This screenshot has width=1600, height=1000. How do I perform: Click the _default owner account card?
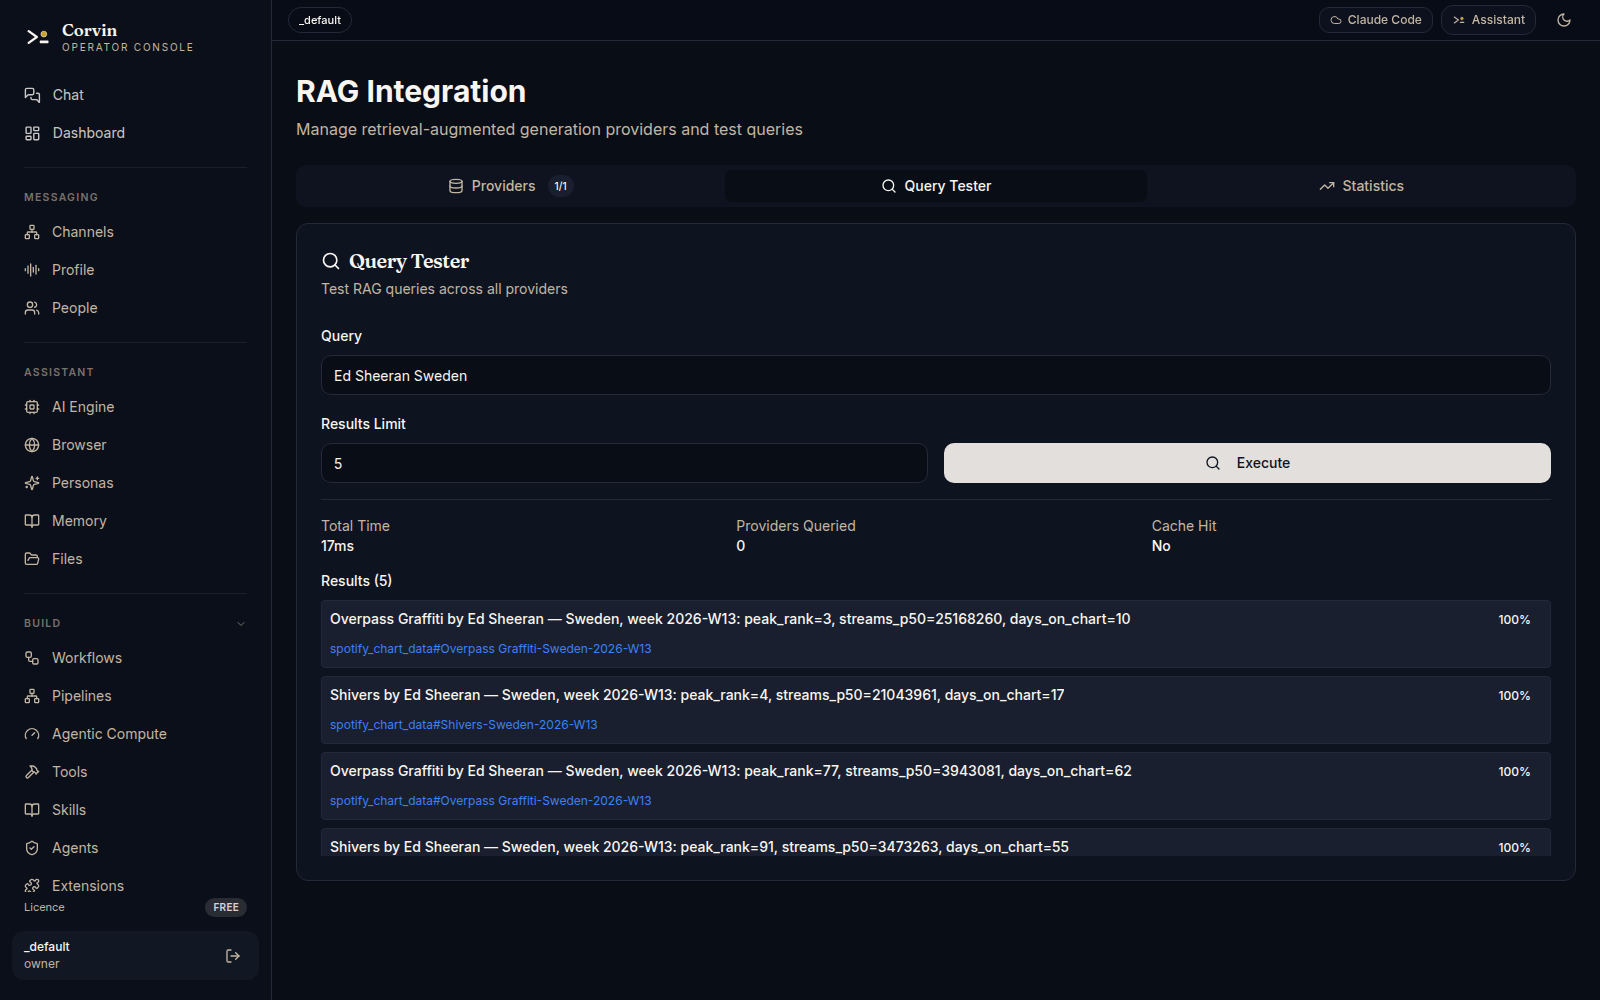tap(135, 956)
